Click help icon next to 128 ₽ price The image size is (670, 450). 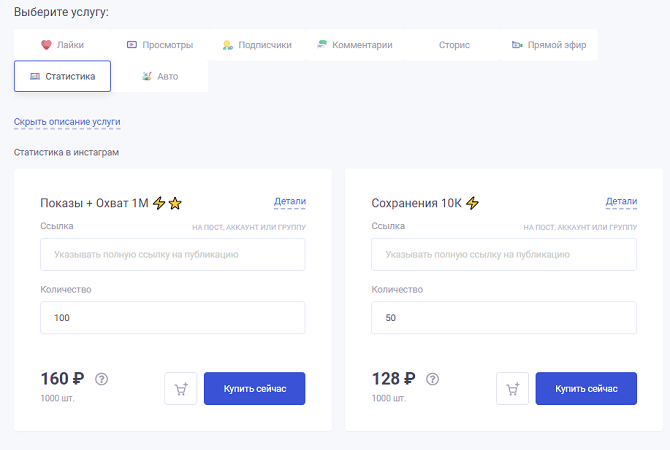432,379
